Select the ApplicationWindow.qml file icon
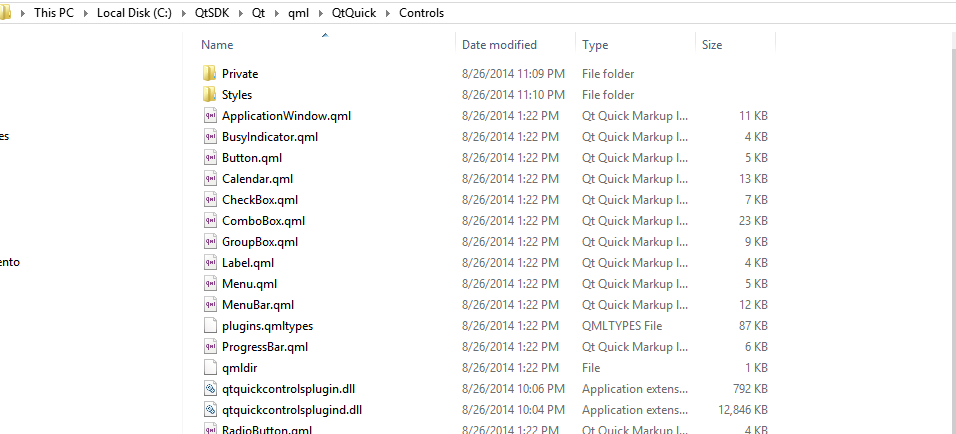Screen dimensions: 956x434 [x=210, y=116]
